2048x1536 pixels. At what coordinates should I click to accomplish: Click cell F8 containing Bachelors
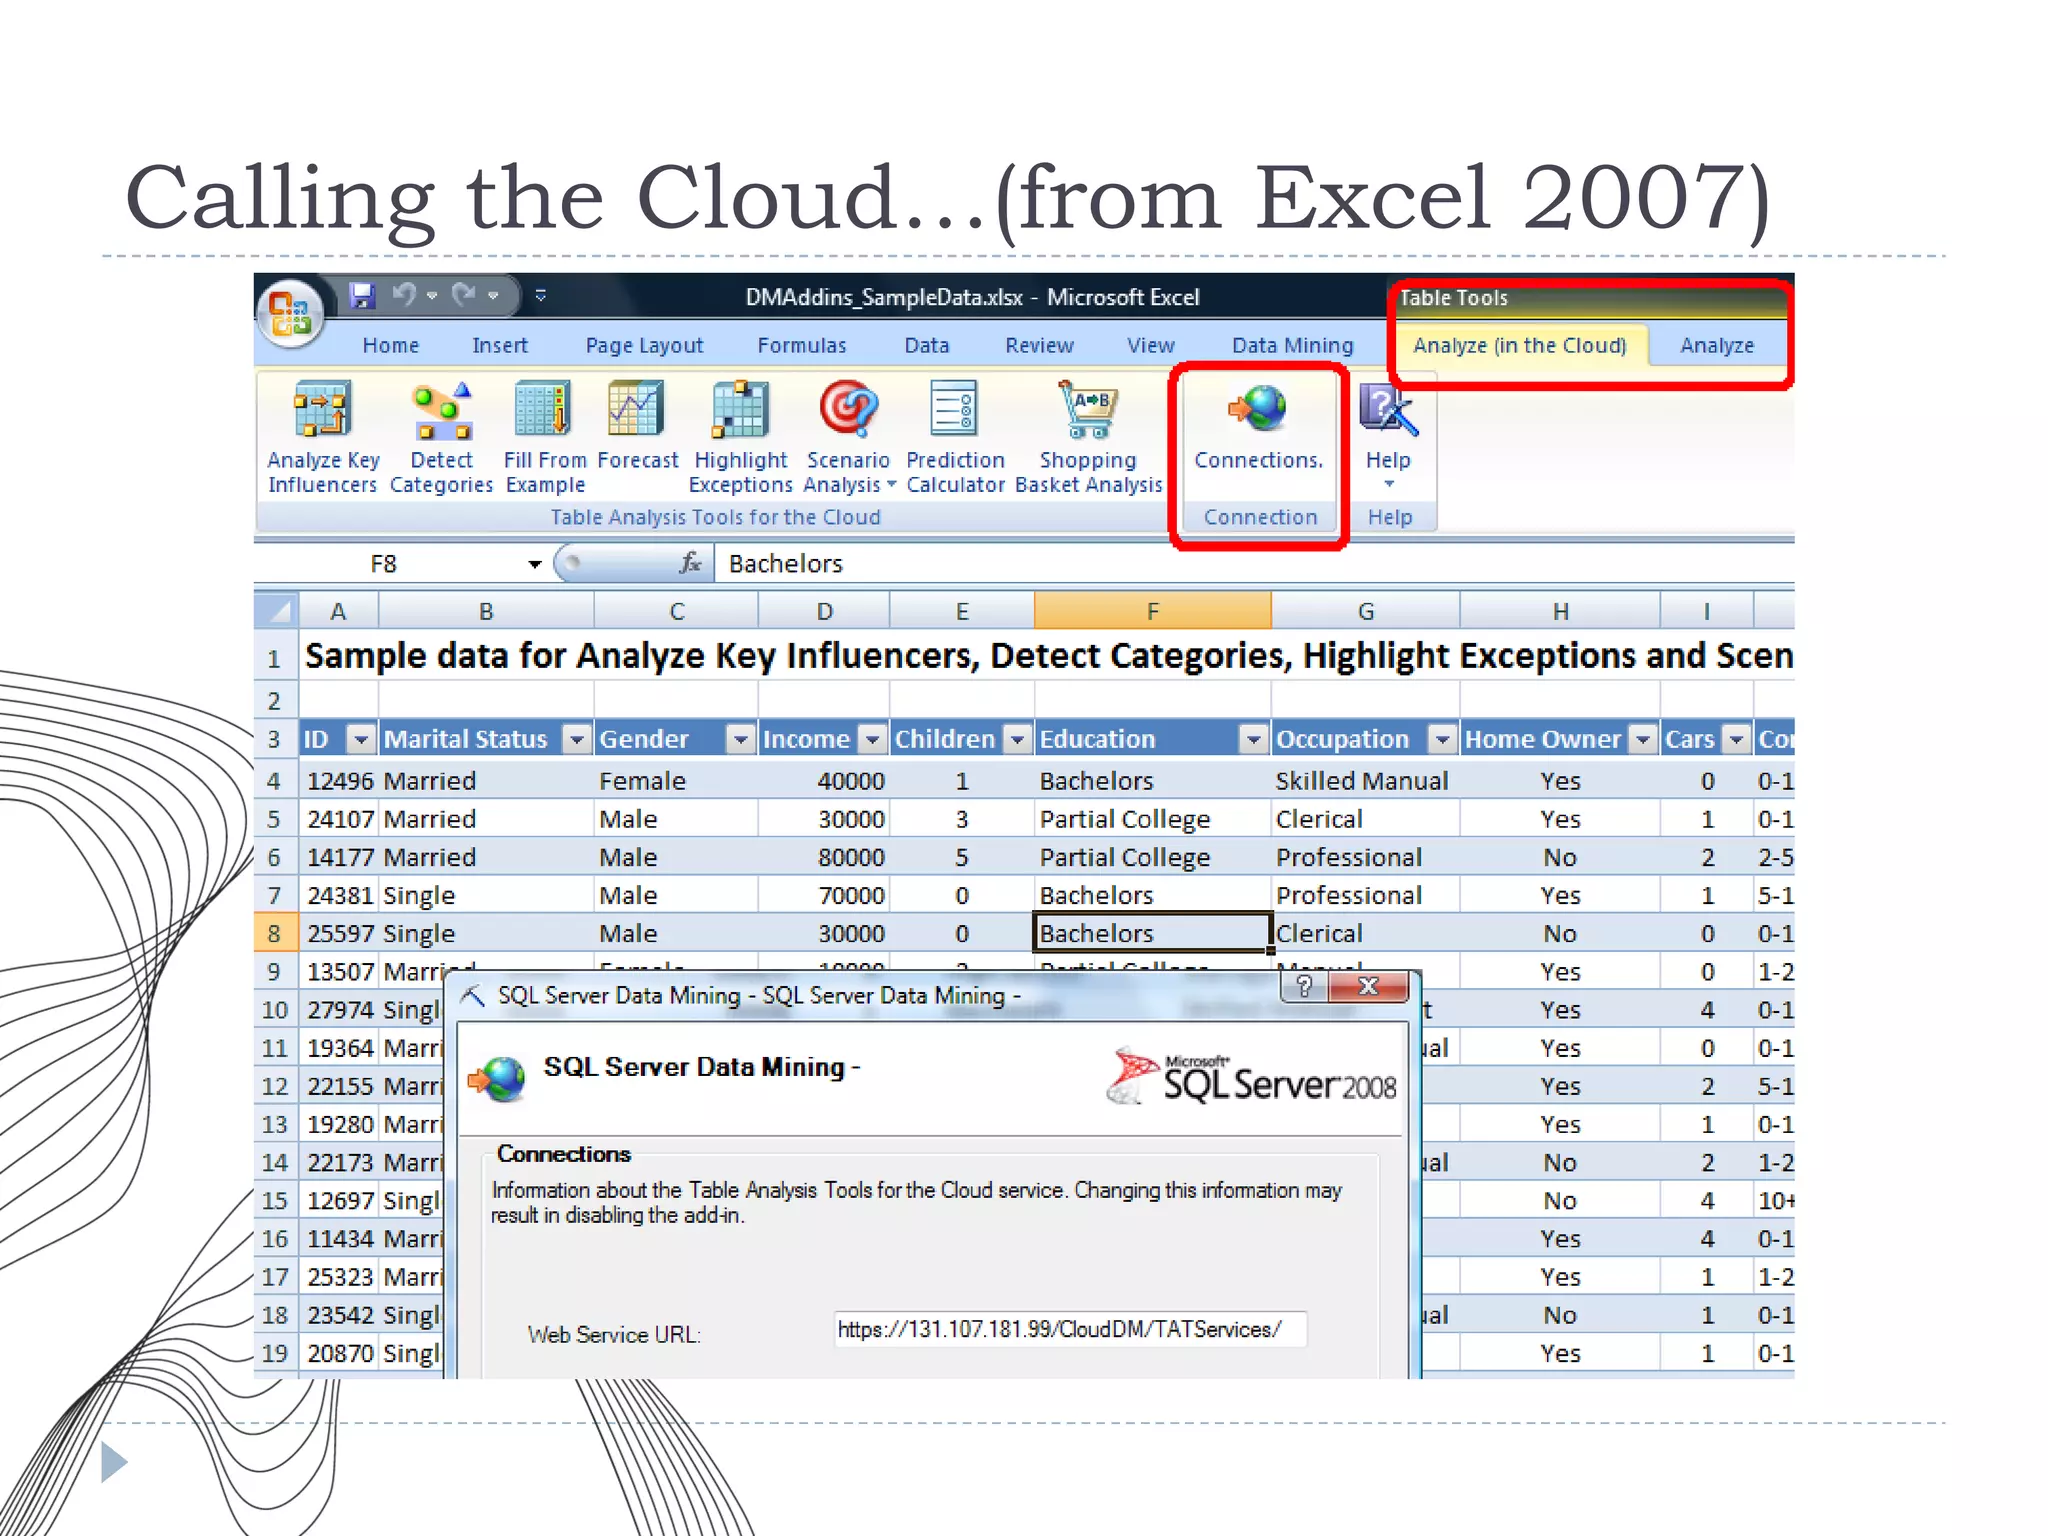[1152, 933]
